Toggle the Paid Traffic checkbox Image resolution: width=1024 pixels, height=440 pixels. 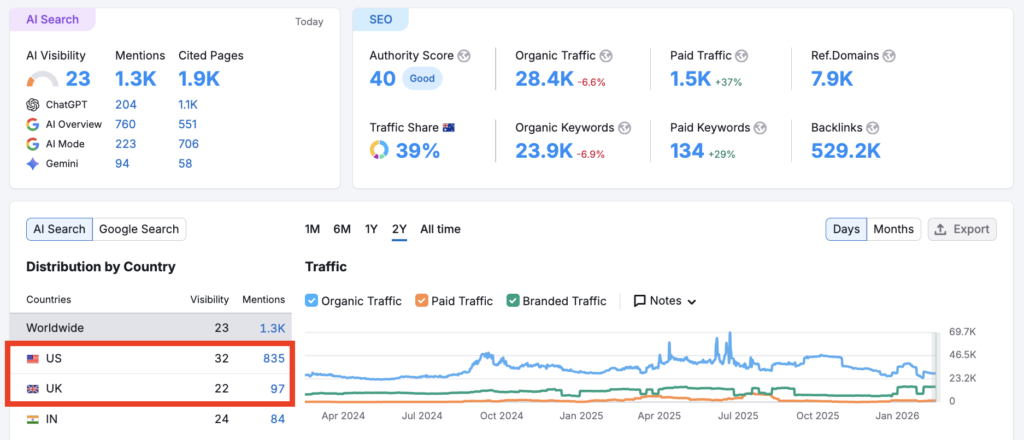(x=421, y=301)
